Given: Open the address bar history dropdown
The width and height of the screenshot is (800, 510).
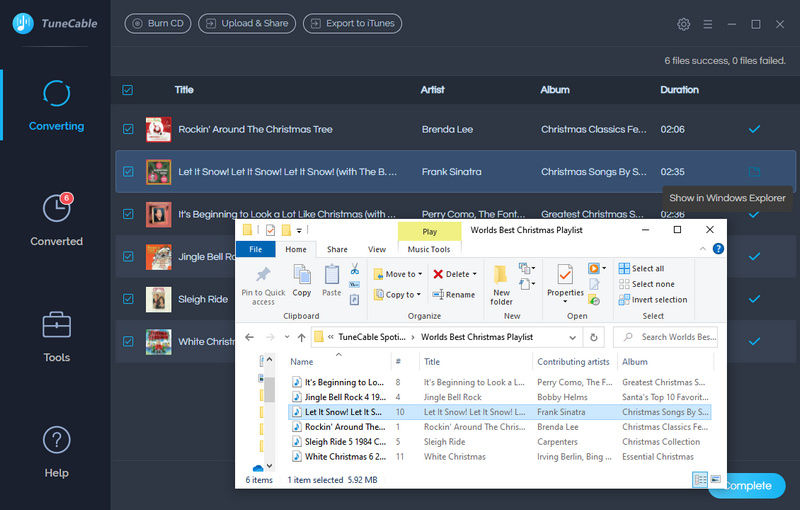Looking at the screenshot, I should 572,338.
